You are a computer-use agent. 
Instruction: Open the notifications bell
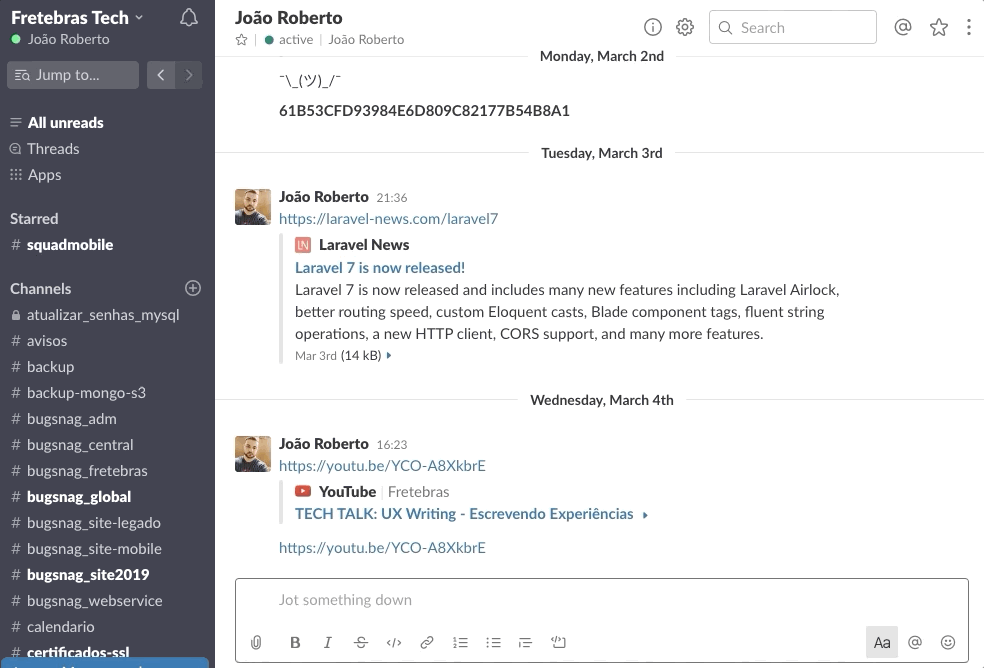click(189, 18)
